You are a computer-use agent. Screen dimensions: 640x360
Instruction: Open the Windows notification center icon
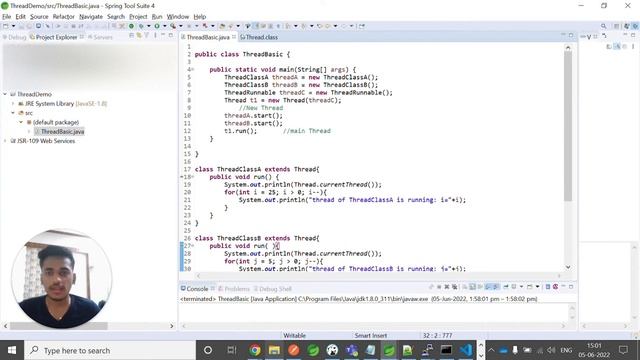point(623,350)
